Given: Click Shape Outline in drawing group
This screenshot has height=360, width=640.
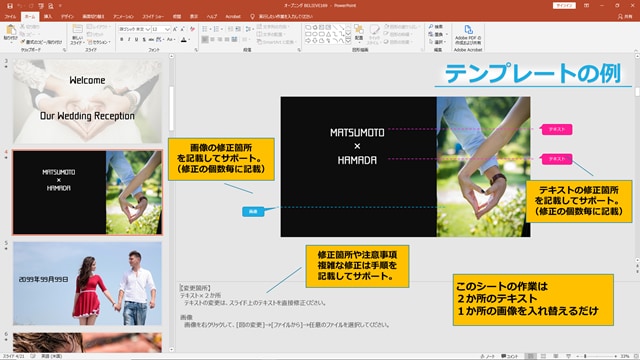Looking at the screenshot, I should (x=398, y=34).
